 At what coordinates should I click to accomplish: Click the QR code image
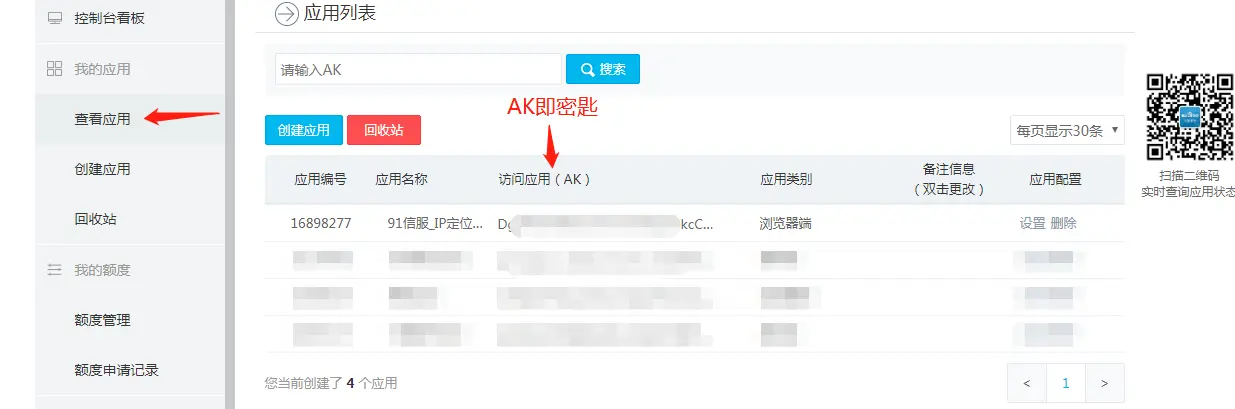1189,117
